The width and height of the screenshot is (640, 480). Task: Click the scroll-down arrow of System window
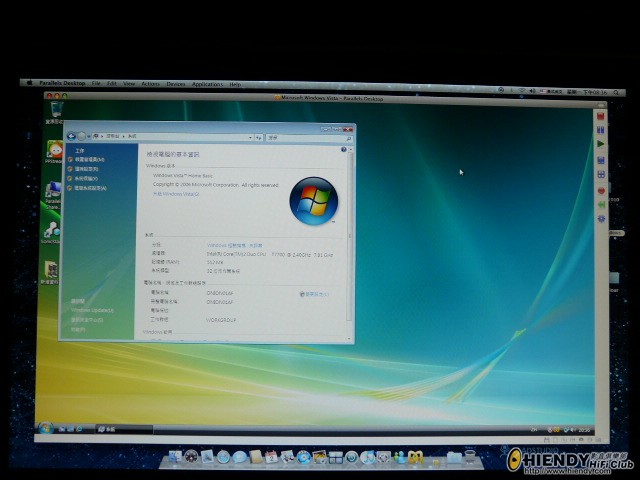coord(349,338)
